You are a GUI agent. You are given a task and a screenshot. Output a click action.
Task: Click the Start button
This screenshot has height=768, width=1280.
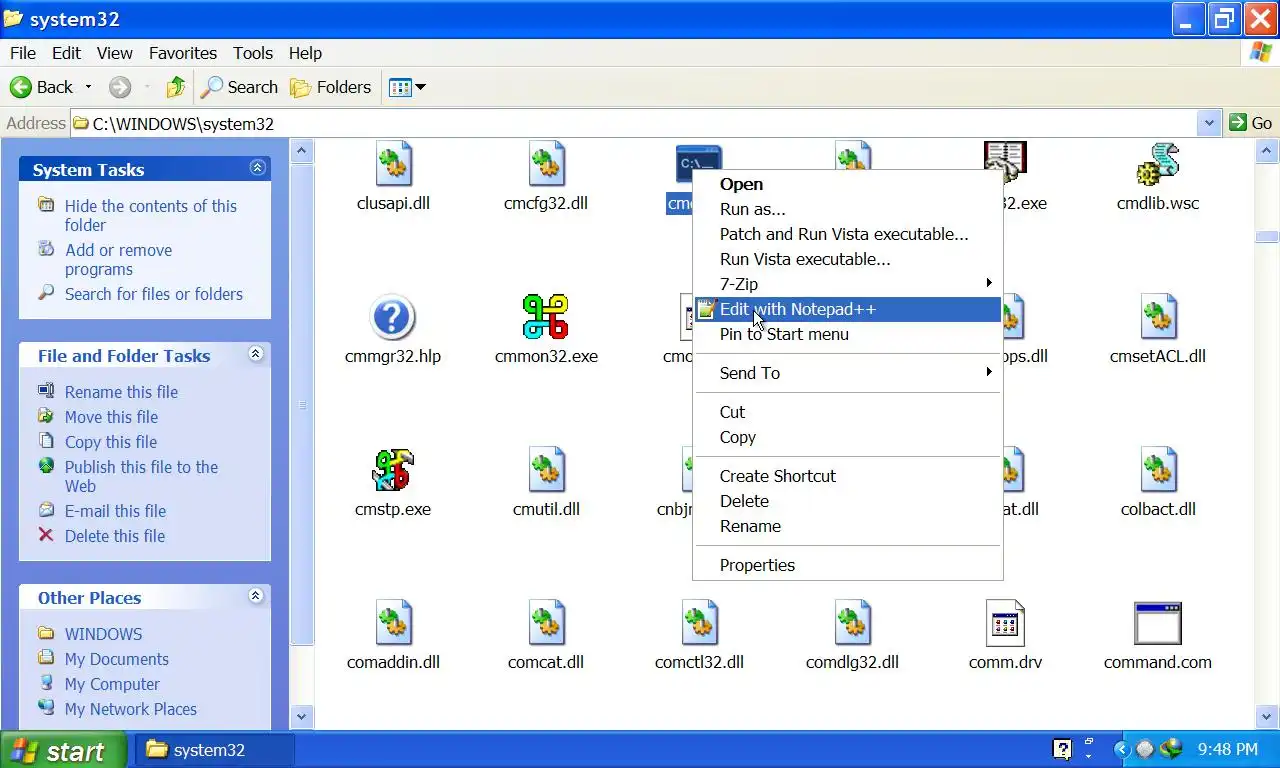point(64,750)
